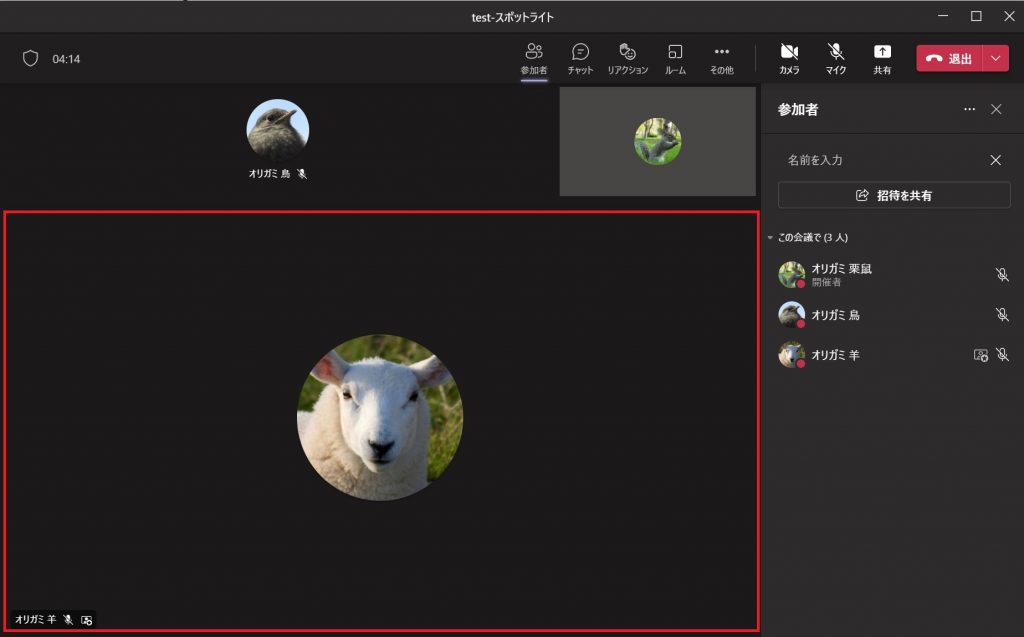This screenshot has height=637, width=1024.
Task: Click spotlight icon beside オリガミ 羊 in list
Action: (x=980, y=355)
